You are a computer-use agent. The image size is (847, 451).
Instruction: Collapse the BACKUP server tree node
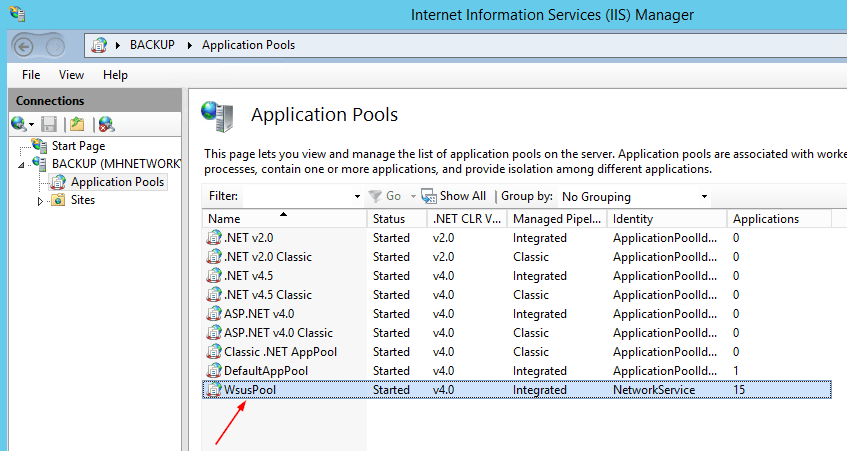(21, 165)
